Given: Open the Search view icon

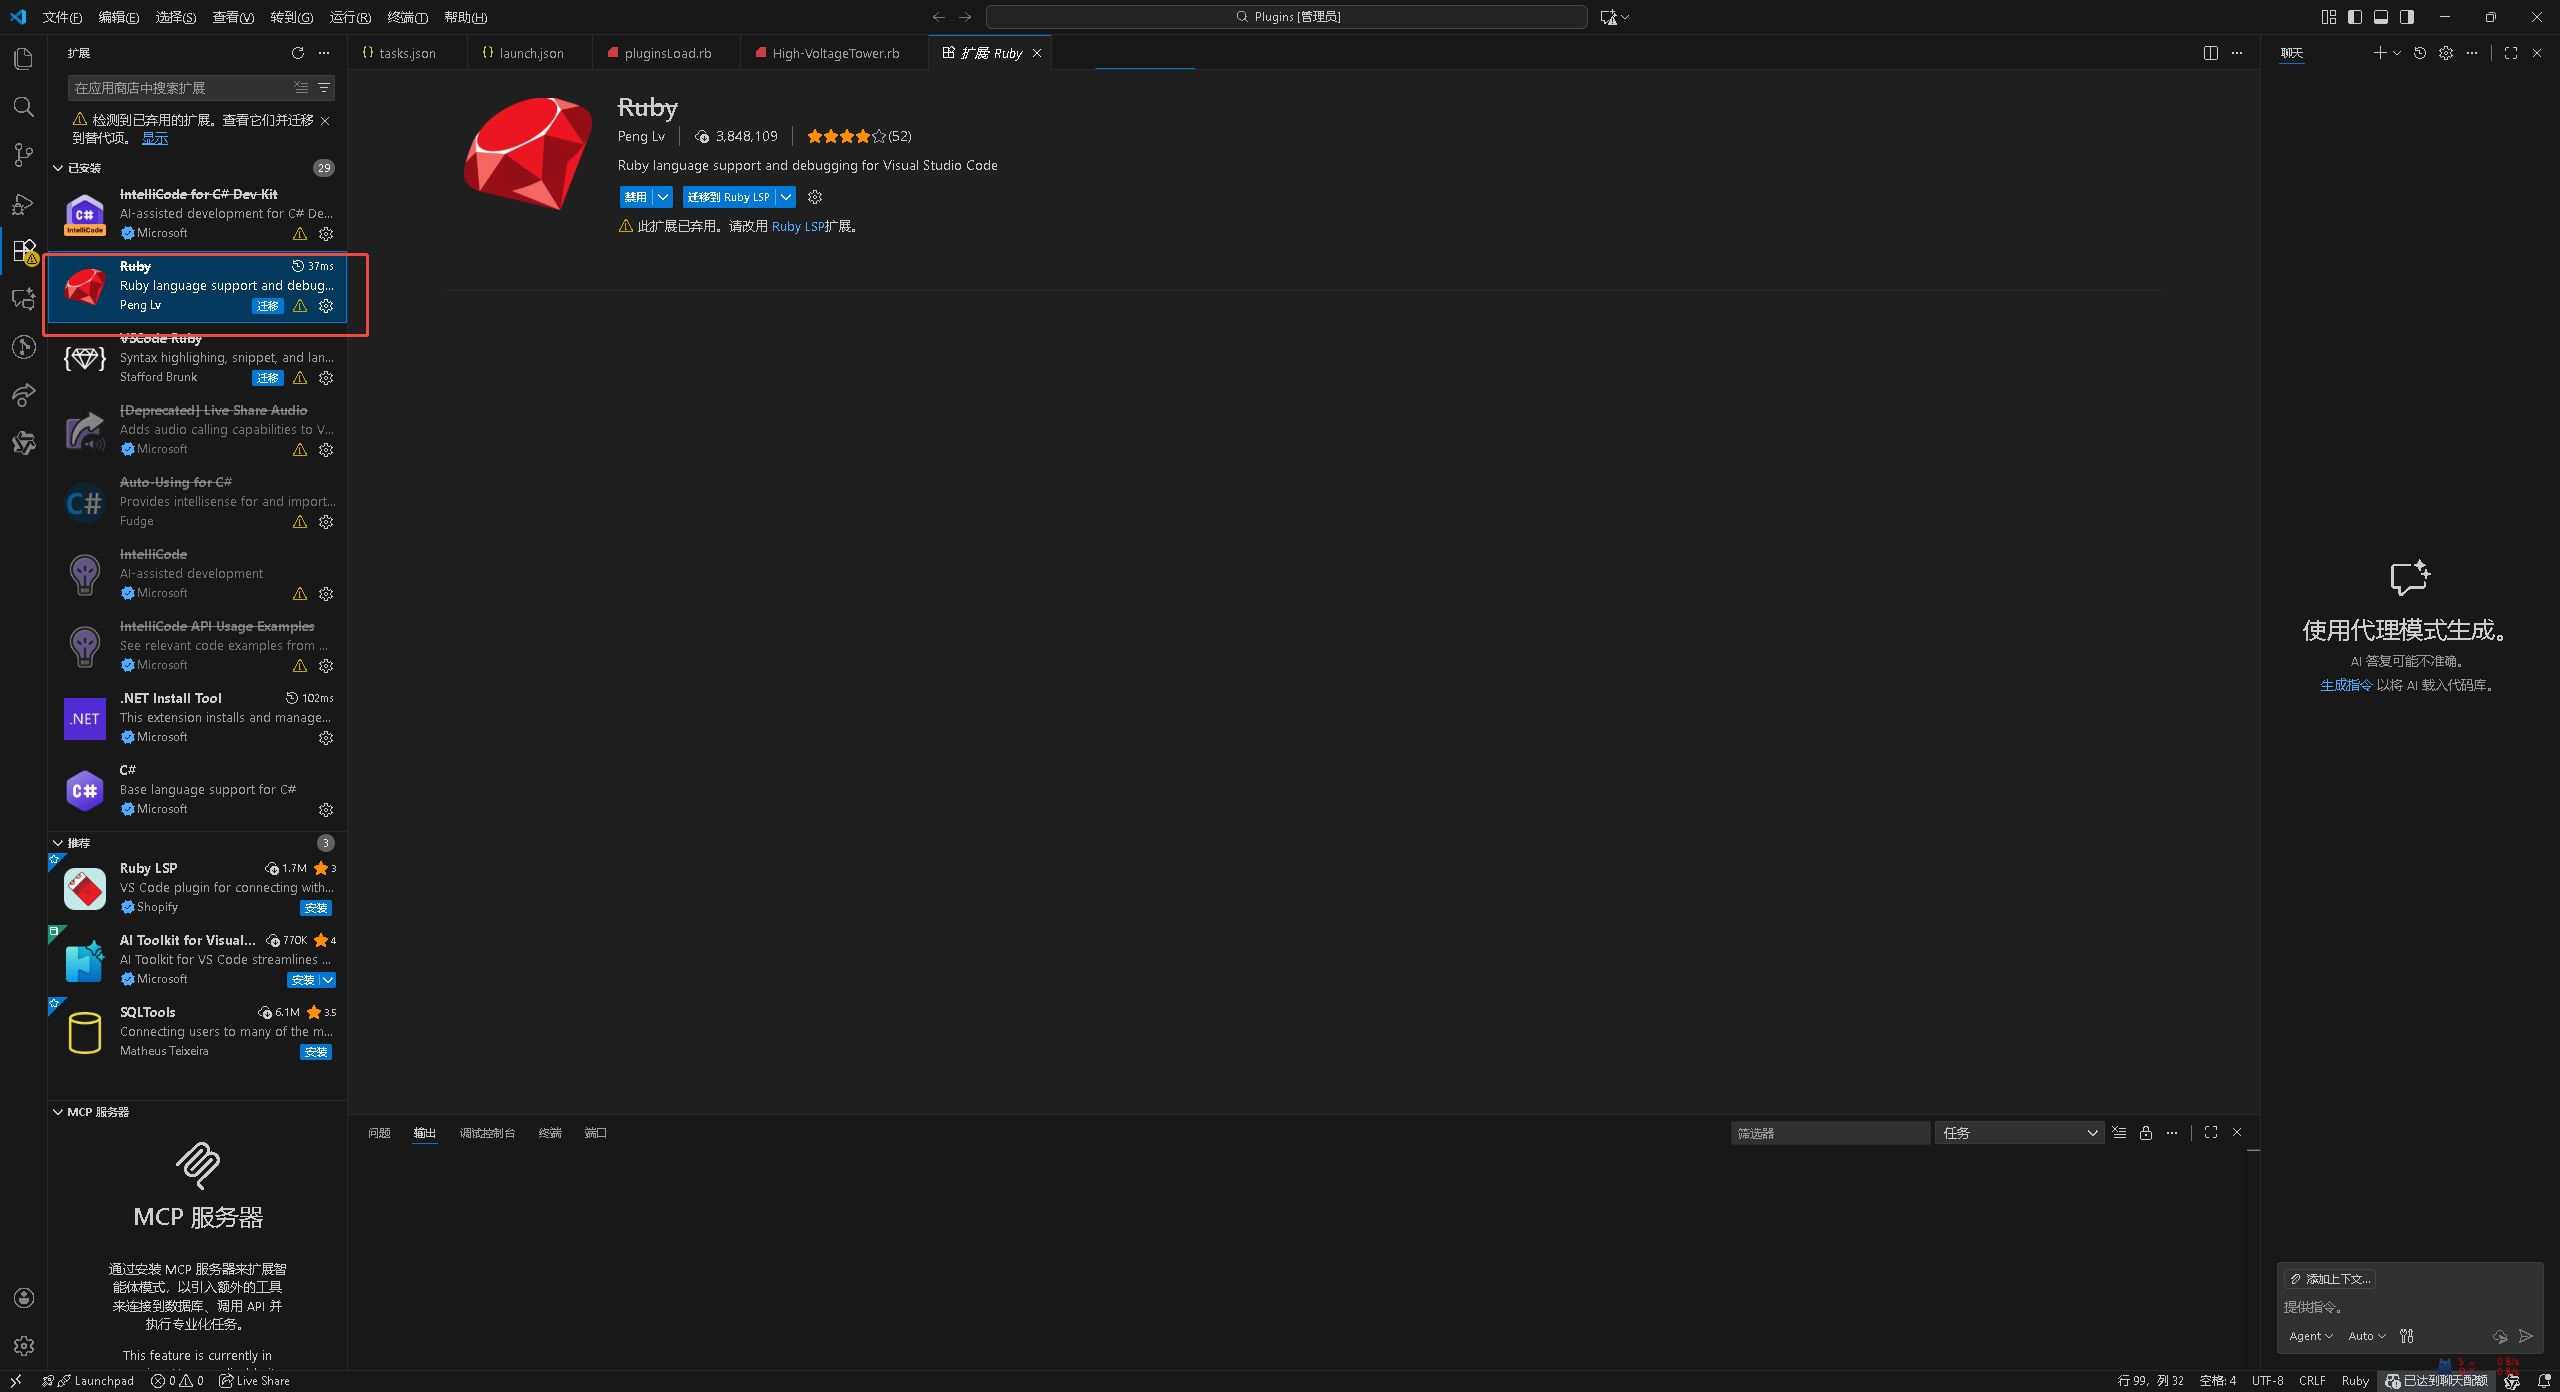Looking at the screenshot, I should click(23, 107).
